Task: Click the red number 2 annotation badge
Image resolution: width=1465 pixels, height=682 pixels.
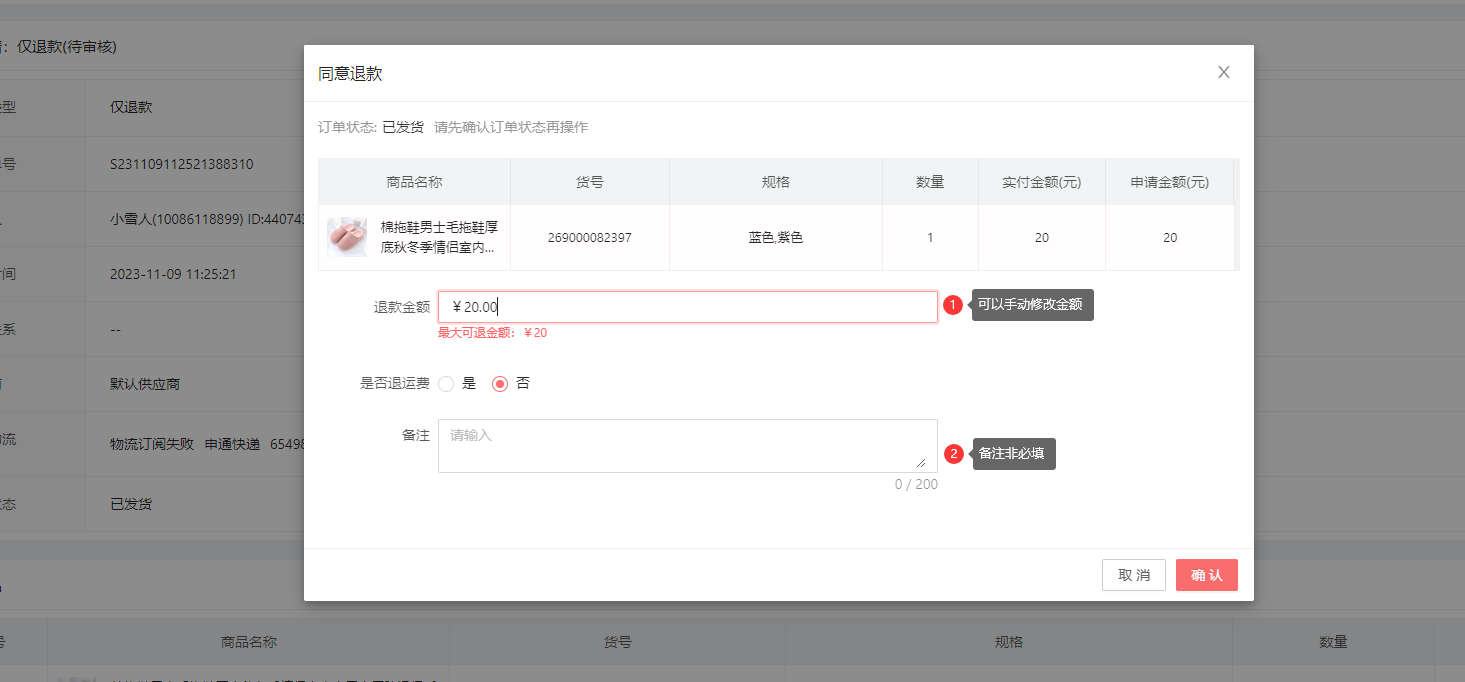Action: pos(953,454)
